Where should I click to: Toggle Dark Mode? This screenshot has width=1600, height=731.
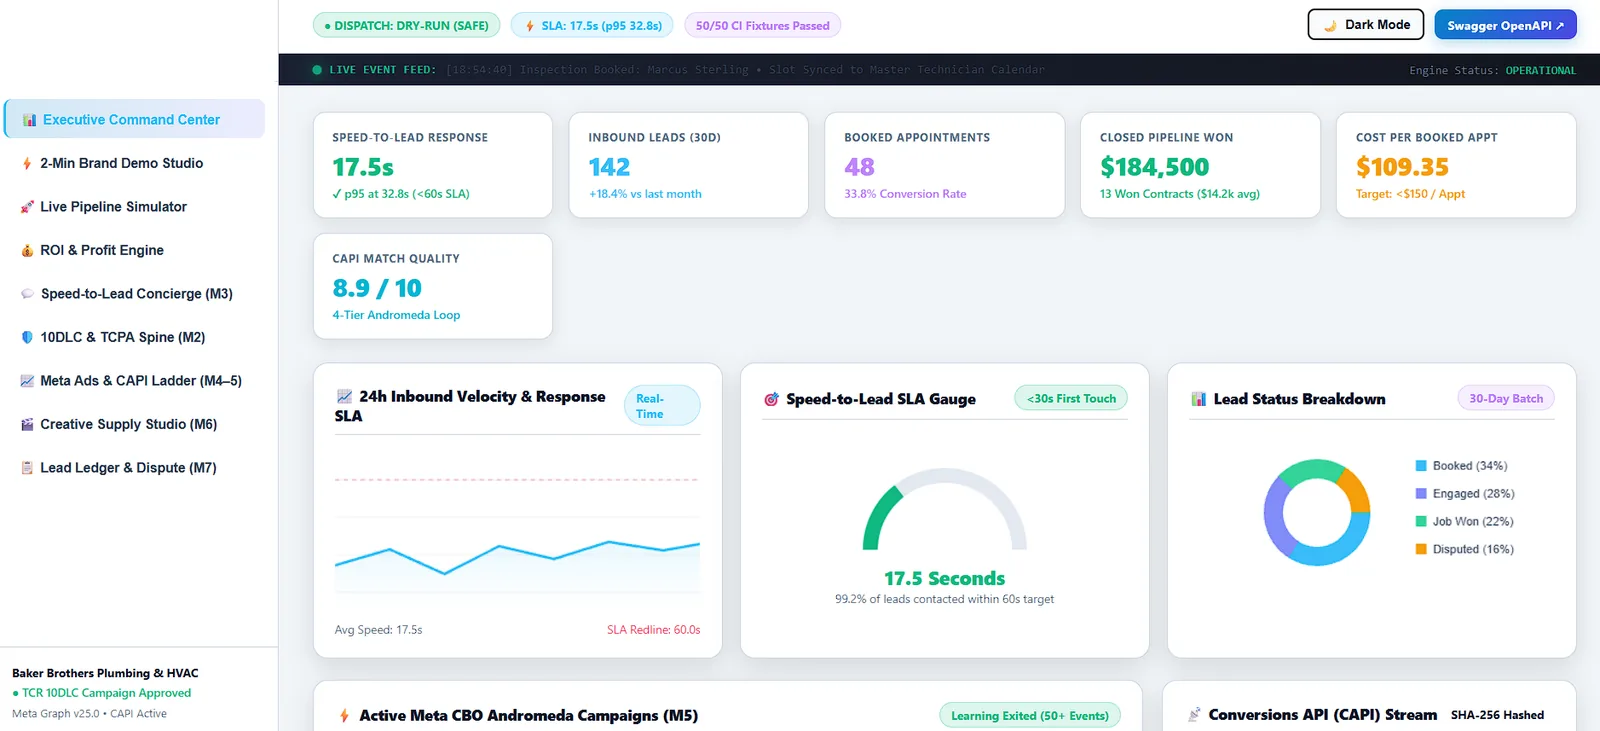[1366, 25]
